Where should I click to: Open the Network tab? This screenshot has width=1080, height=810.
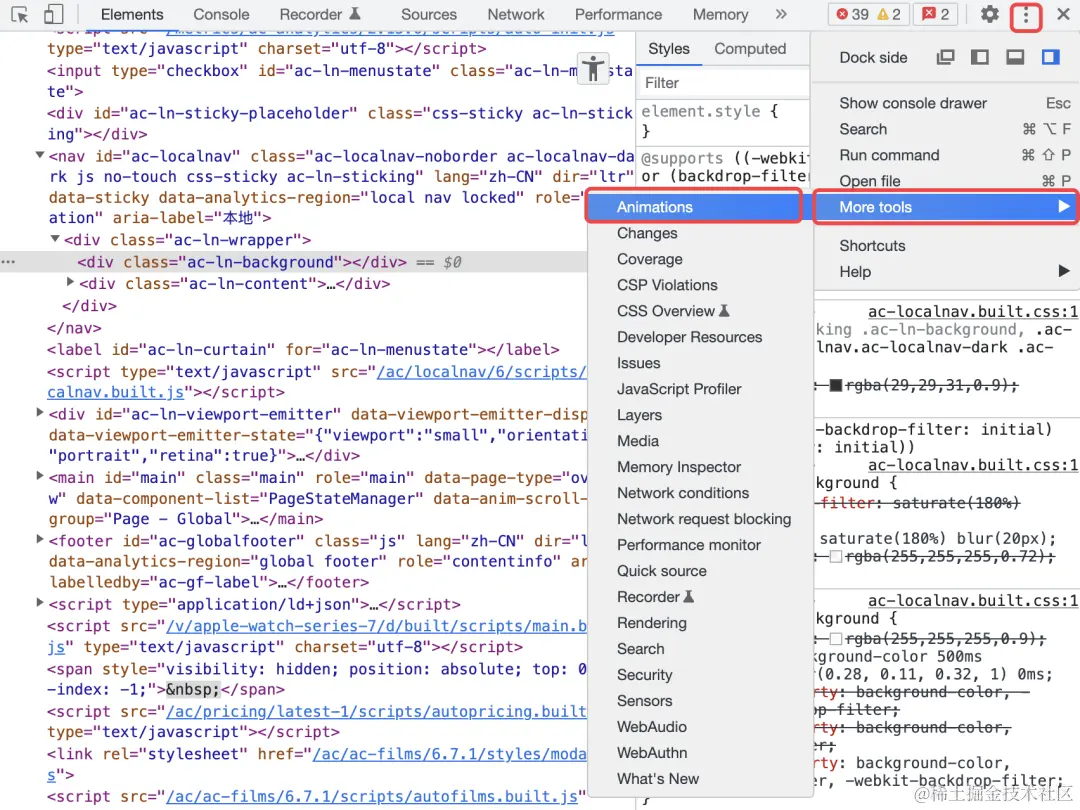pyautogui.click(x=516, y=14)
